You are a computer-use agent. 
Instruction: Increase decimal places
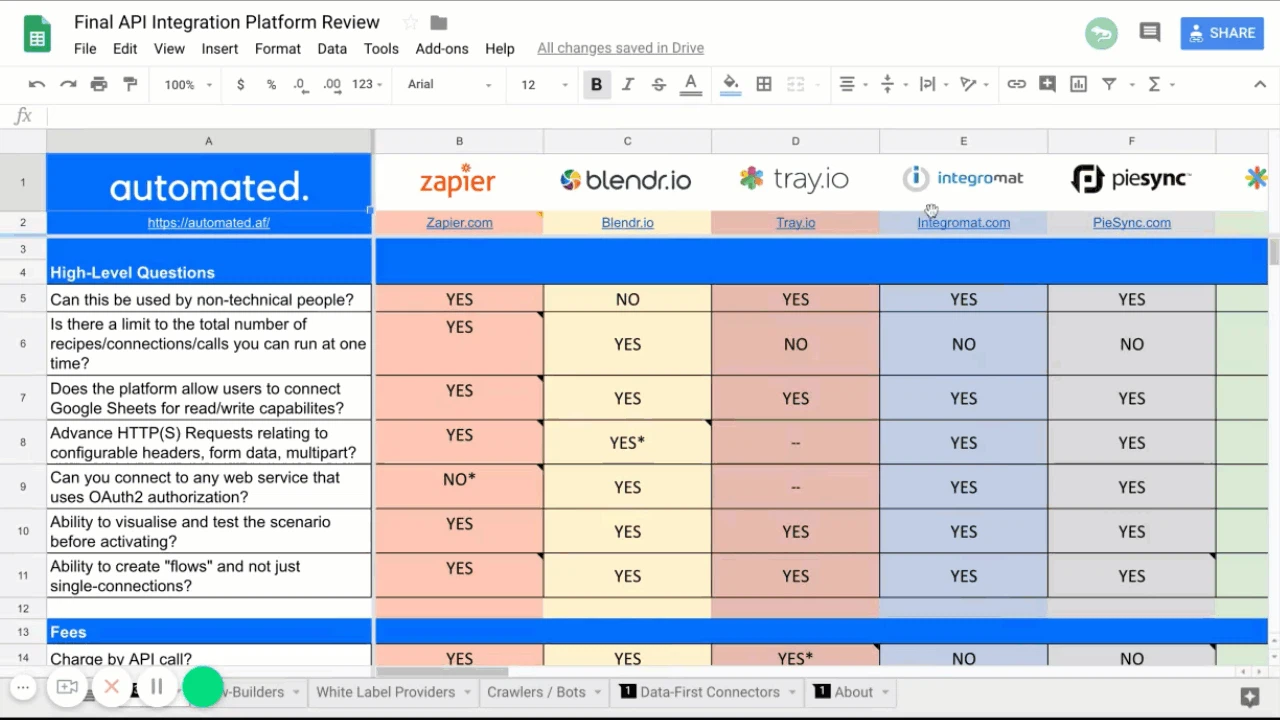[x=332, y=85]
